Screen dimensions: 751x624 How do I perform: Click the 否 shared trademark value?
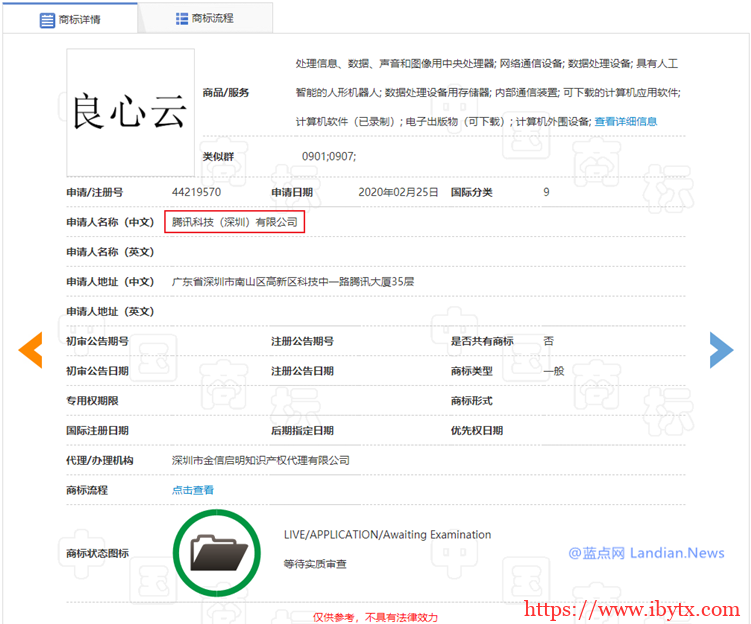(x=549, y=341)
